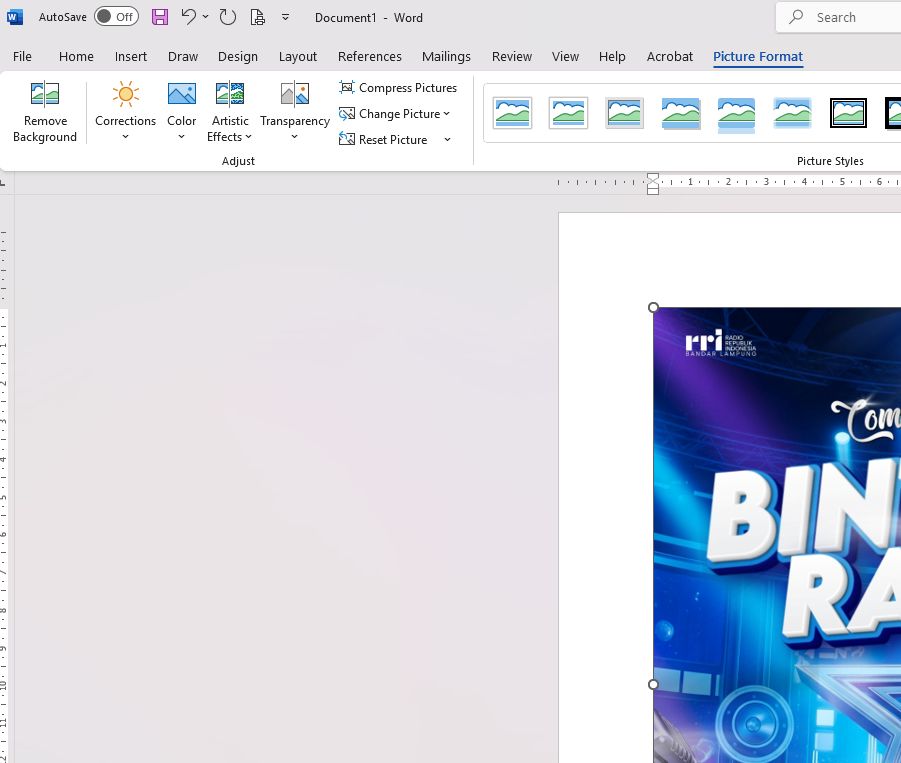Open the Color options
The width and height of the screenshot is (901, 763).
(182, 111)
